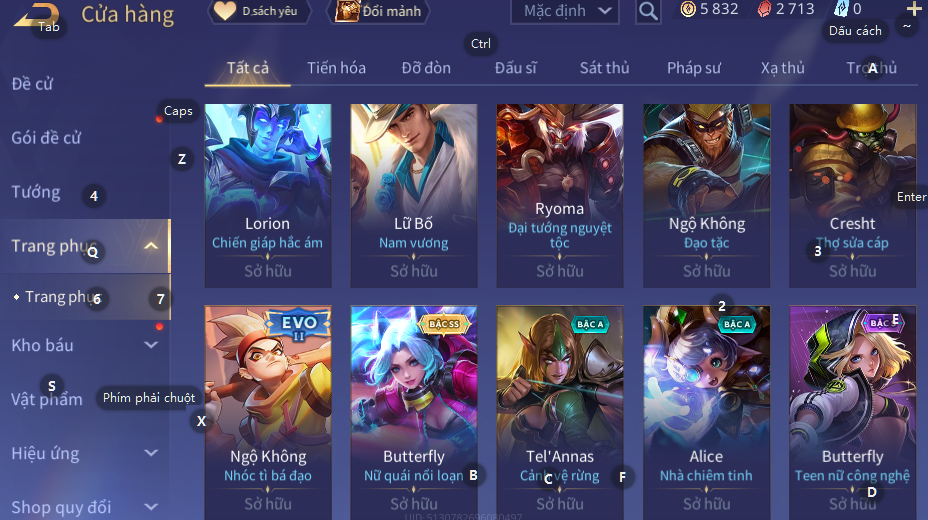This screenshot has width=928, height=520.
Task: Open the Tướng sidebar entry
Action: 36,192
